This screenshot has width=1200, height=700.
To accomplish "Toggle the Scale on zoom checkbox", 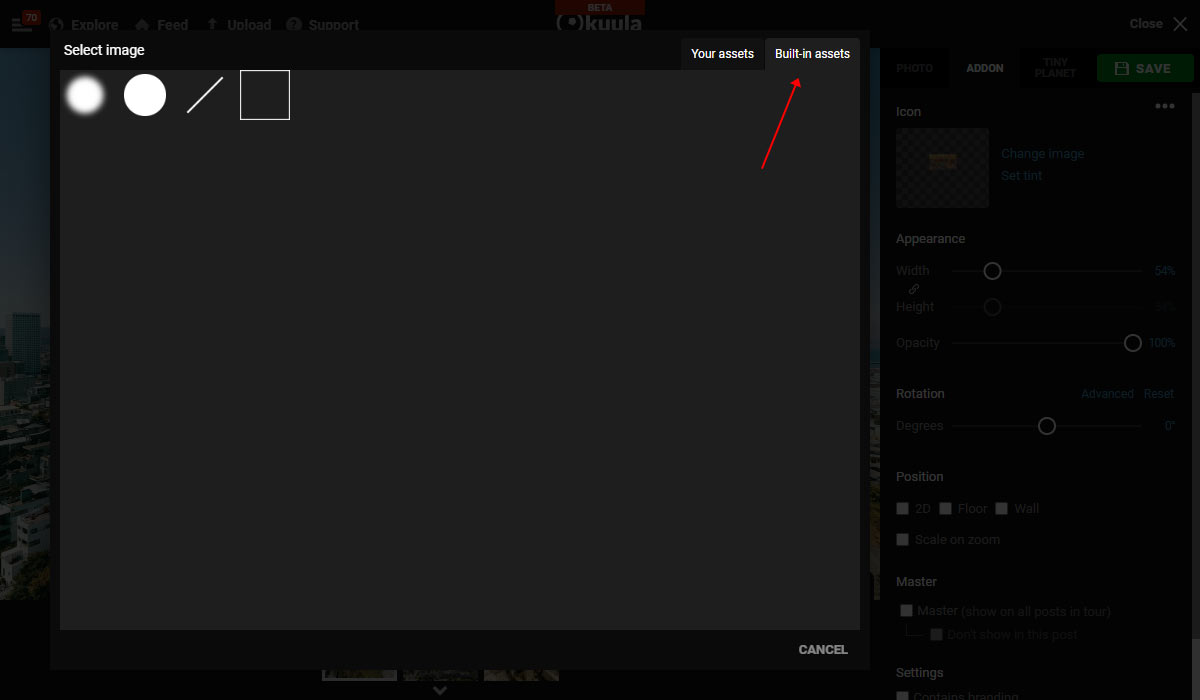I will click(902, 540).
